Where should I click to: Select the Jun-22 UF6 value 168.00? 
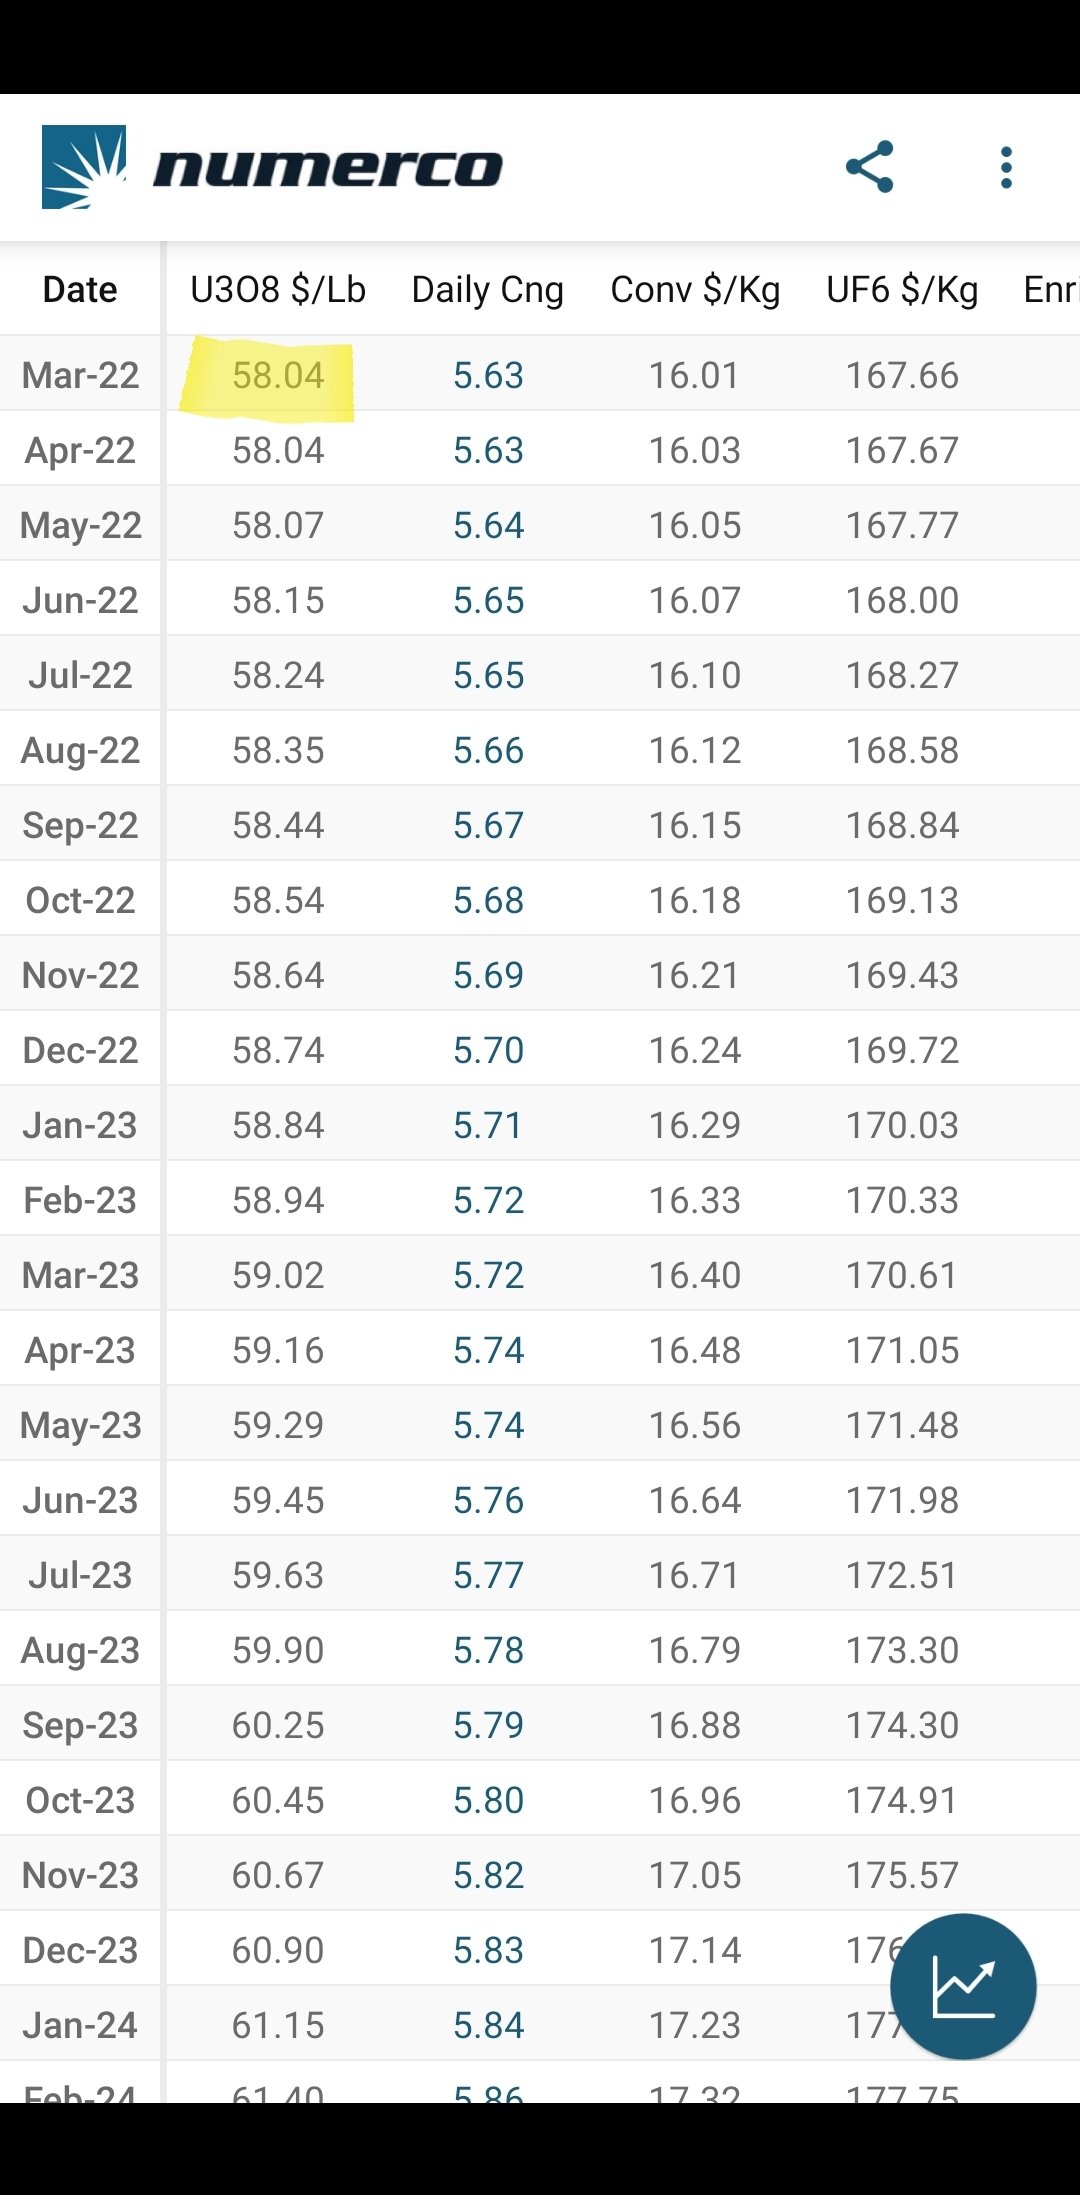[902, 601]
